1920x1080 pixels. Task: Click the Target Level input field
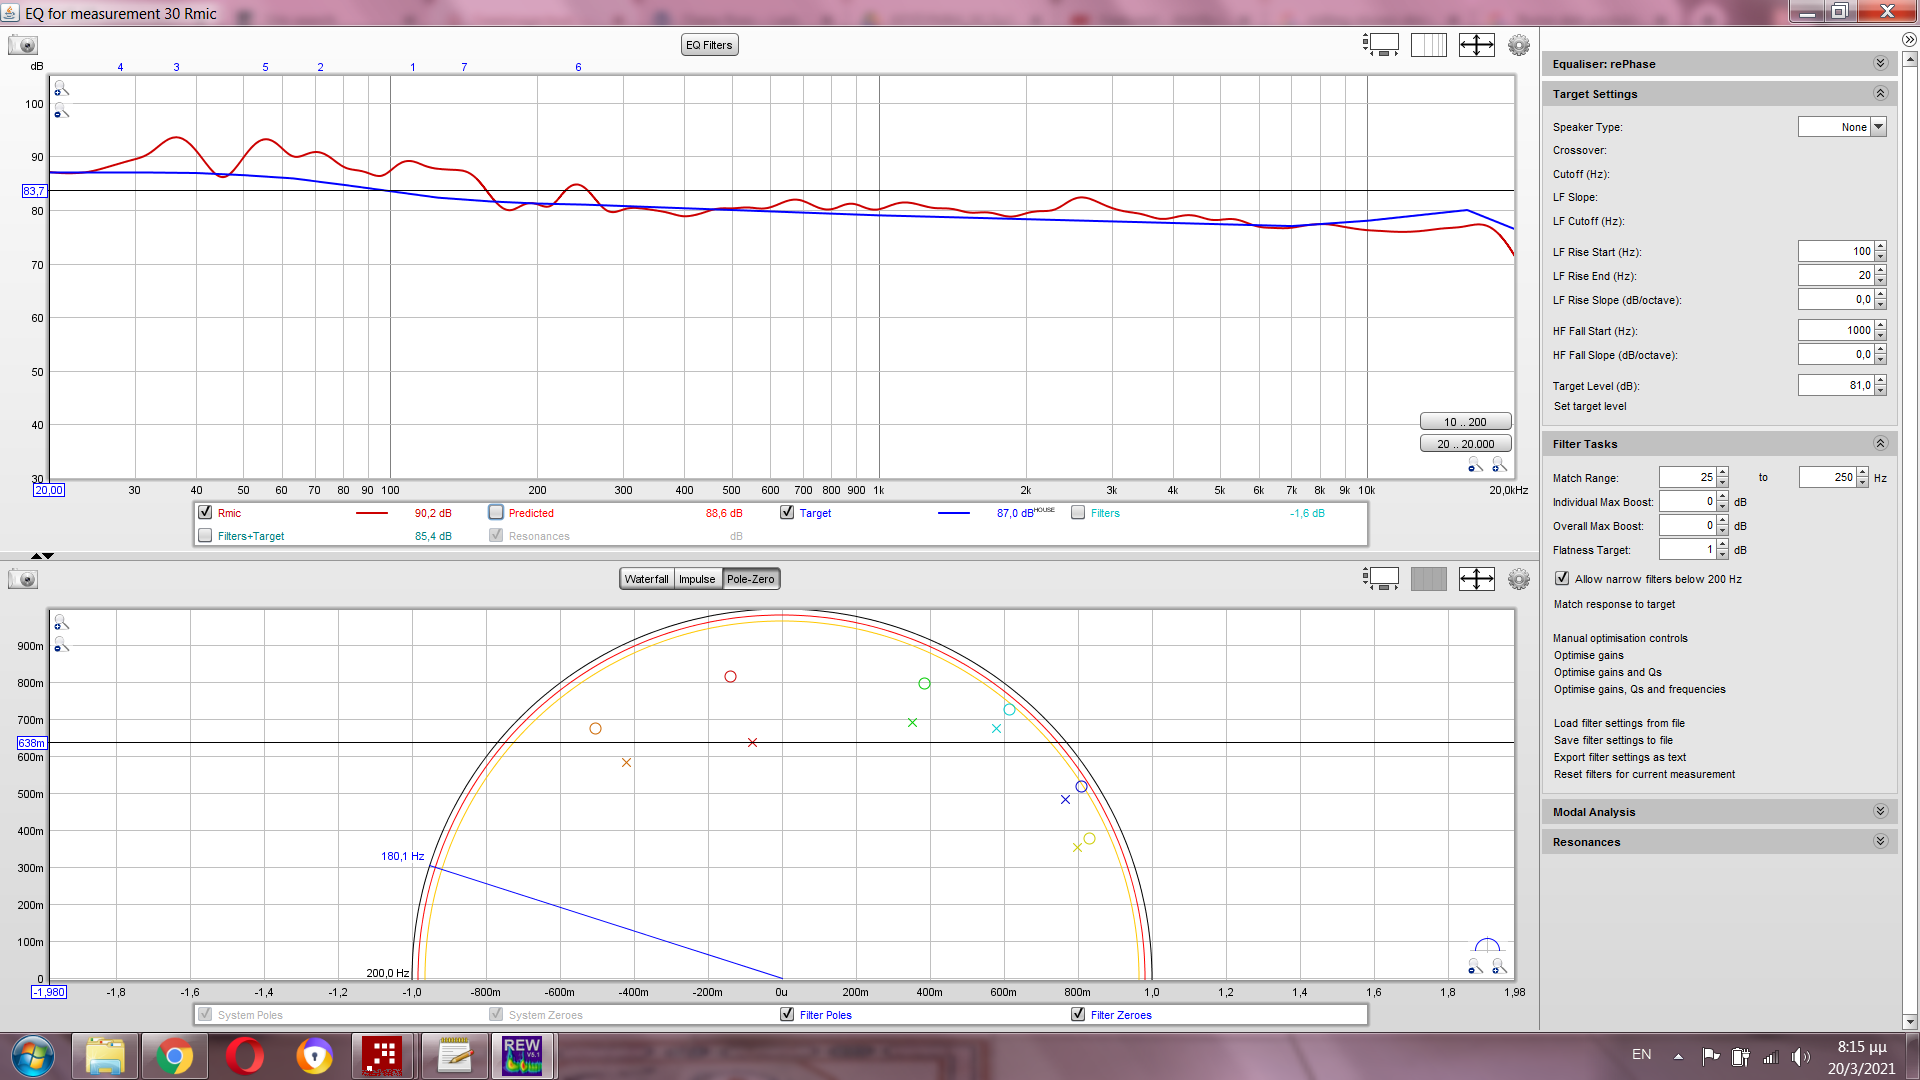[x=1835, y=385]
